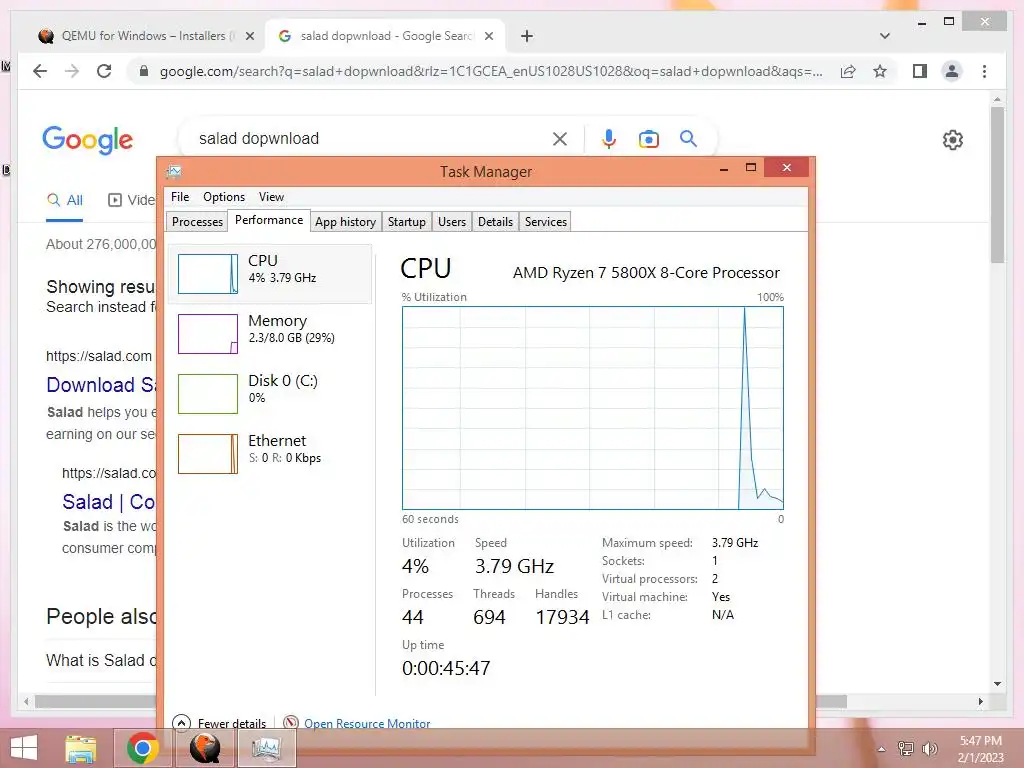Click the horizontal scrollbar right arrow
The image size is (1024, 768).
tap(980, 701)
